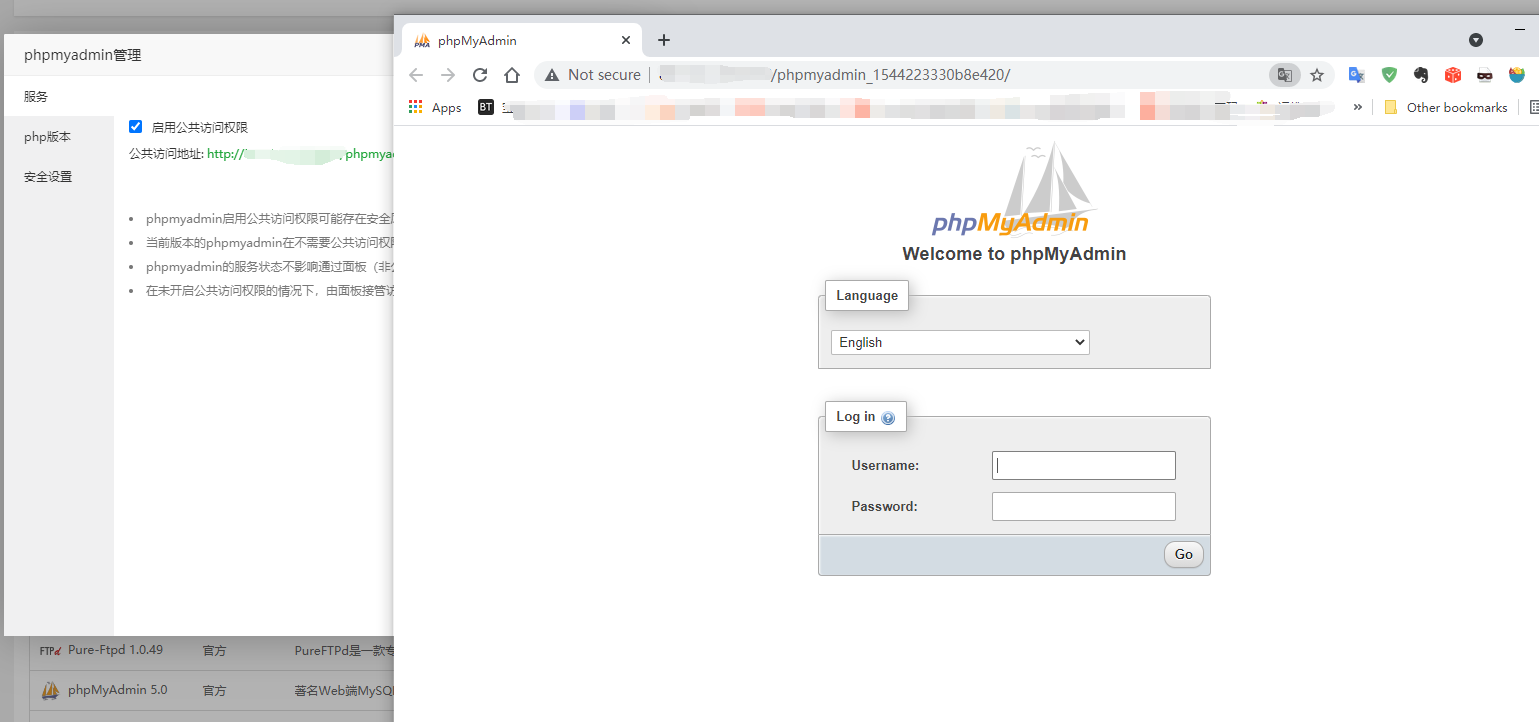The width and height of the screenshot is (1539, 722).
Task: View the Not secure site warning
Action: 592,75
